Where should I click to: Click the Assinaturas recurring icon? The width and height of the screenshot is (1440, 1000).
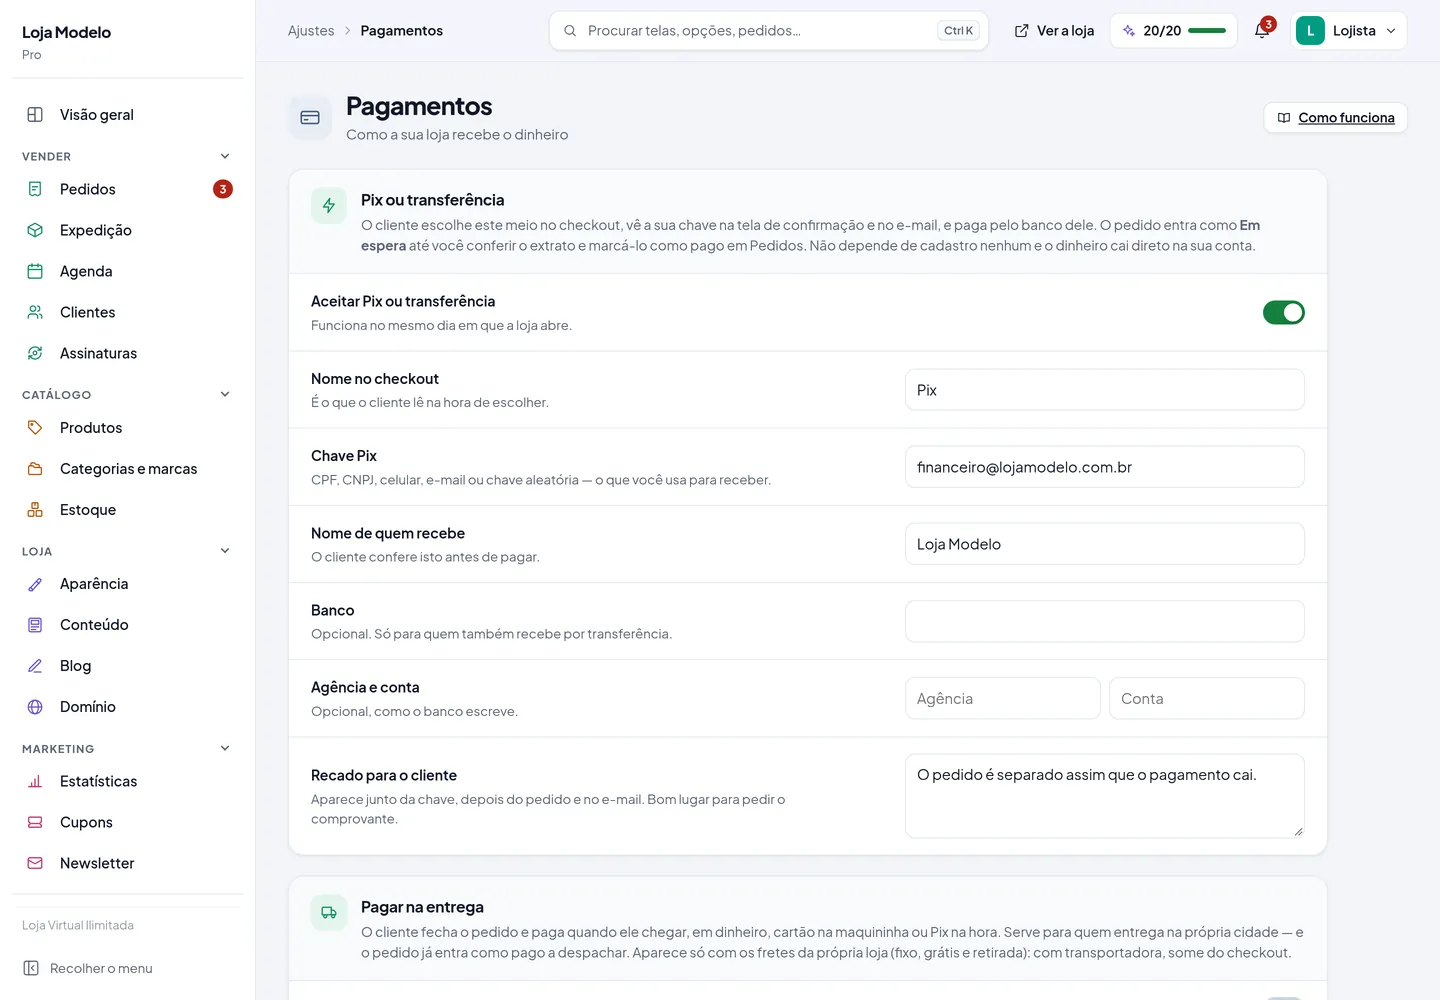coord(35,353)
